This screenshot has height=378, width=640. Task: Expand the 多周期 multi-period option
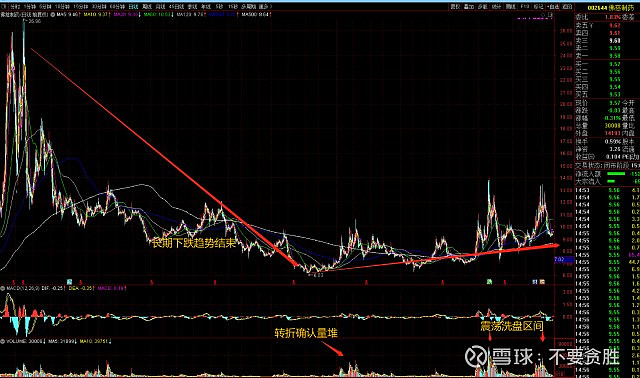(x=248, y=7)
